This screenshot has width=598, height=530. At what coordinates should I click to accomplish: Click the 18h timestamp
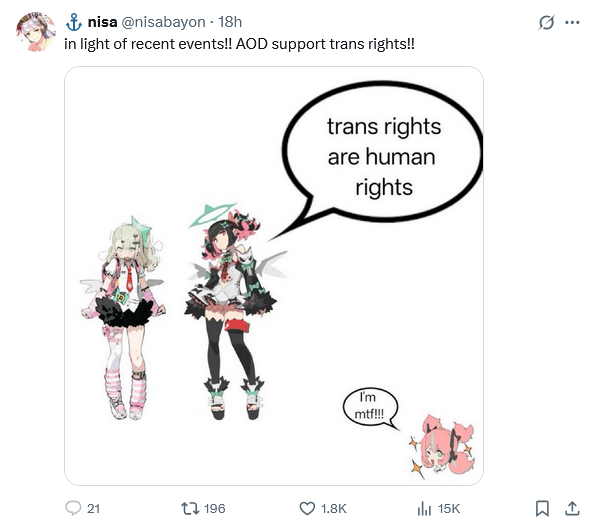click(x=230, y=22)
